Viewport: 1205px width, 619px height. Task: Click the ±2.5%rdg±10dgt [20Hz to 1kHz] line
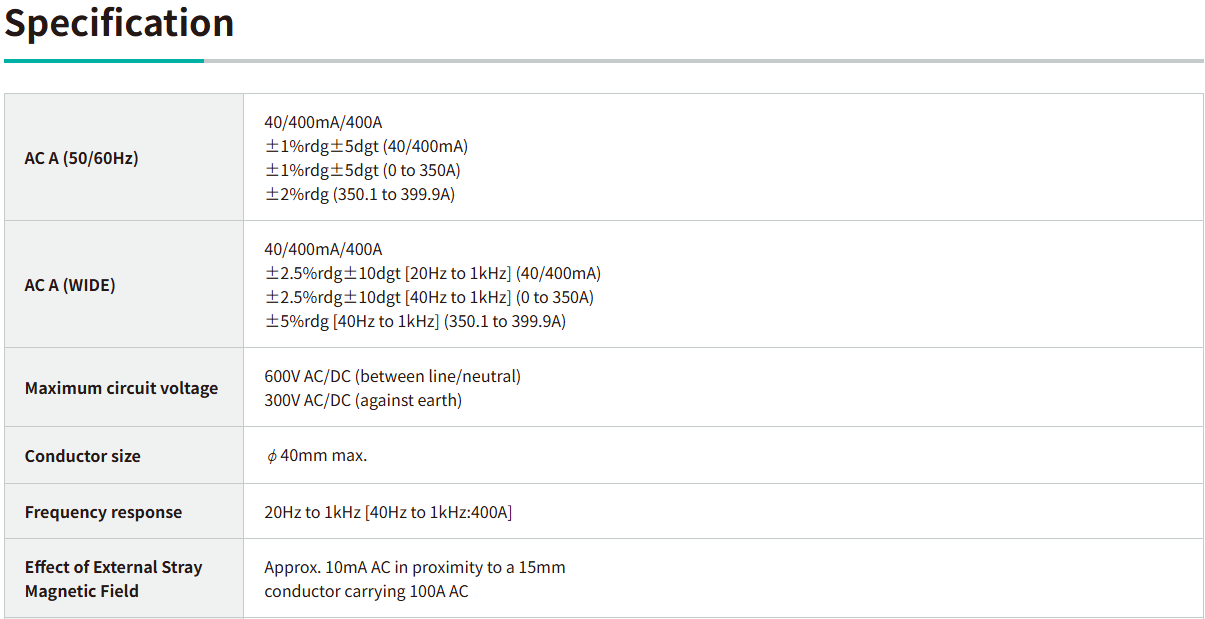[x=432, y=273]
